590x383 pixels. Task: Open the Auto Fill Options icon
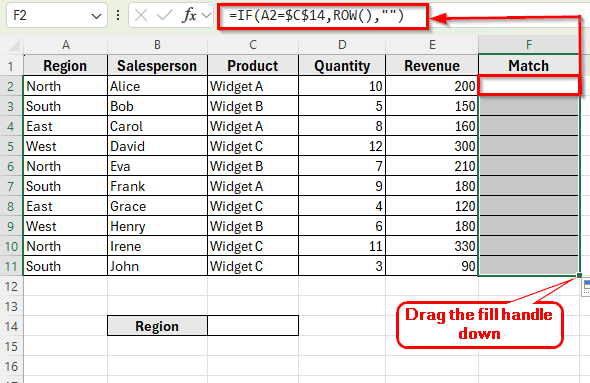586,287
